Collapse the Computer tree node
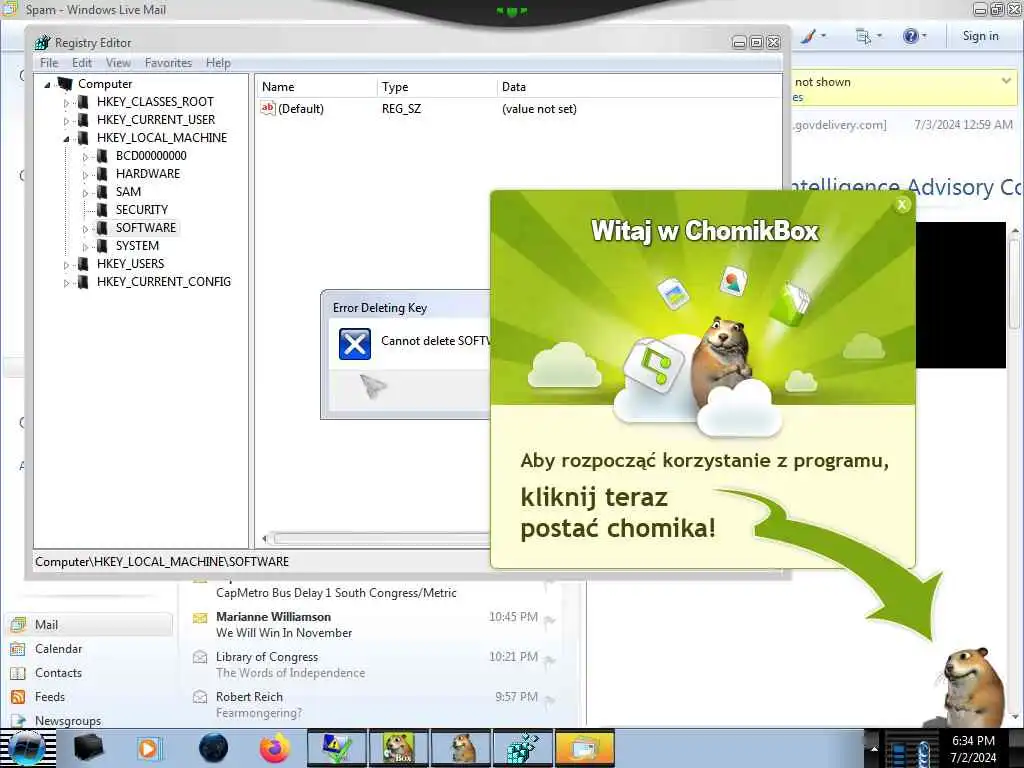This screenshot has width=1024, height=768. click(x=47, y=84)
